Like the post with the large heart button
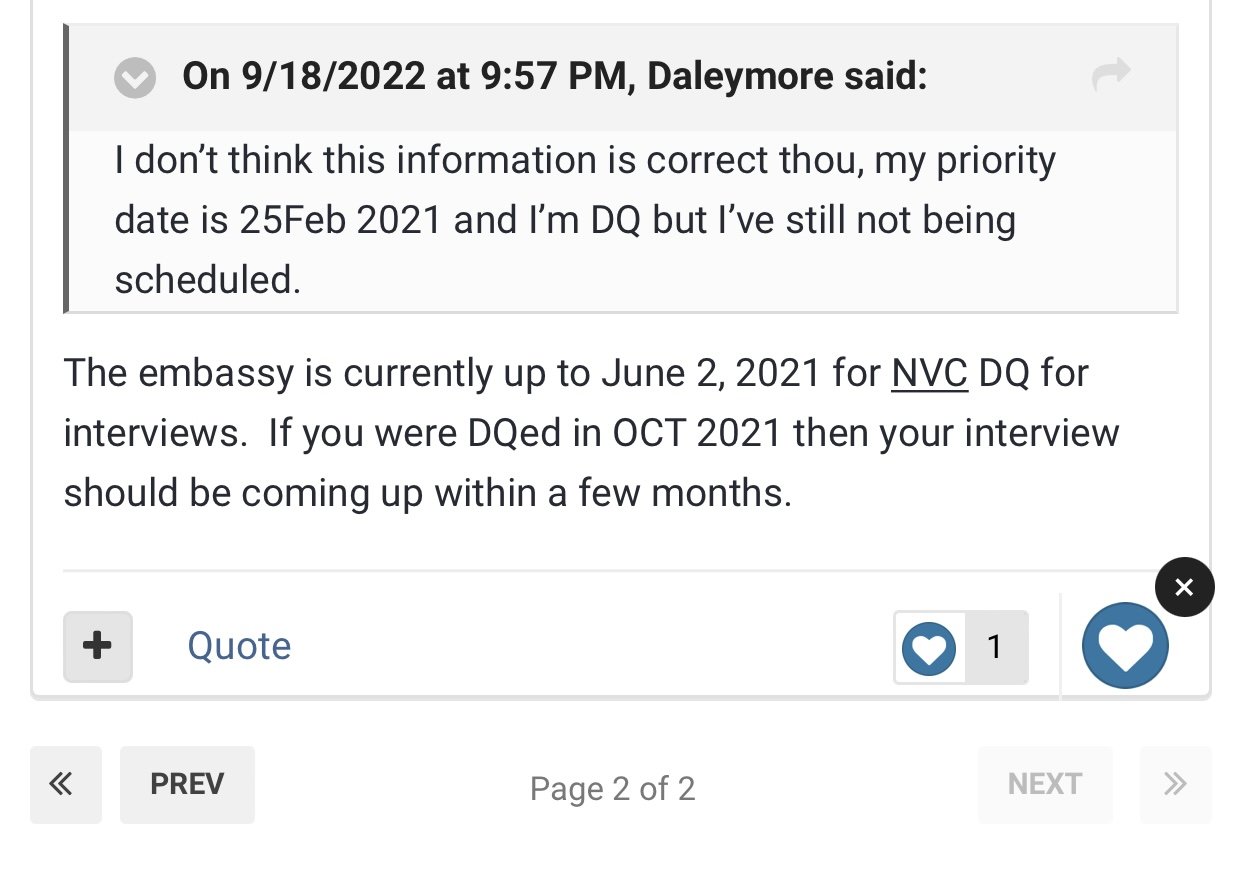Screen dimensions: 1242x881 tap(1125, 645)
